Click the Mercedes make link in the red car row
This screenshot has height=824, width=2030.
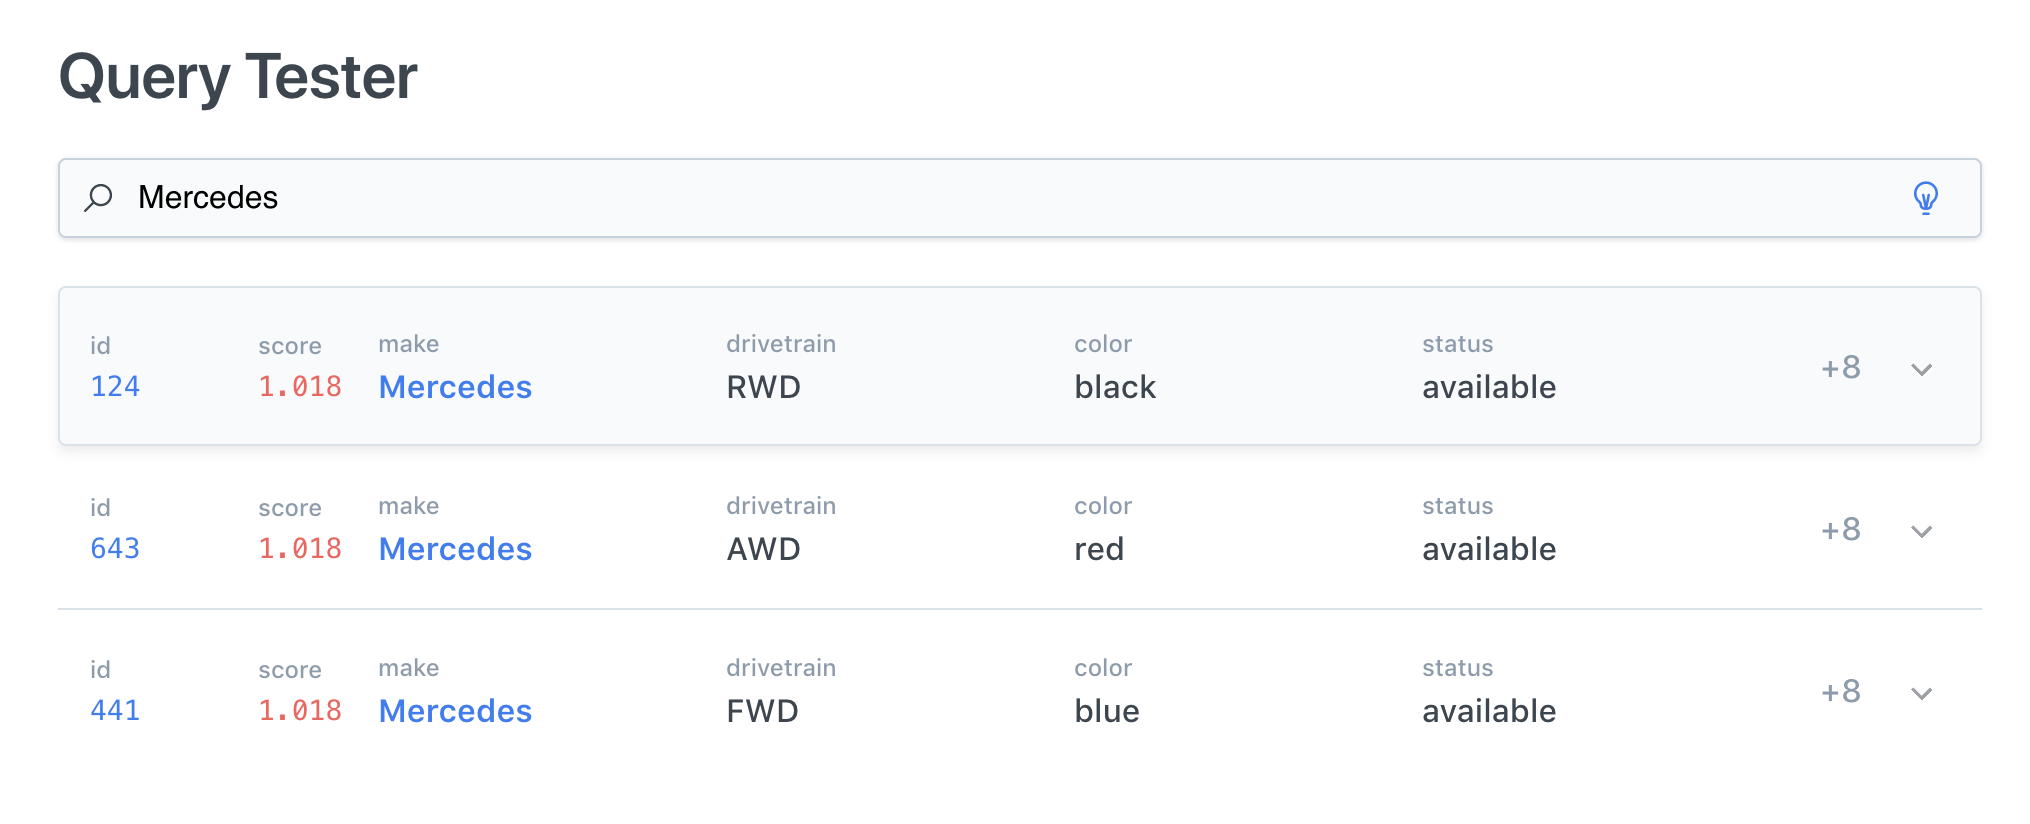(x=455, y=549)
